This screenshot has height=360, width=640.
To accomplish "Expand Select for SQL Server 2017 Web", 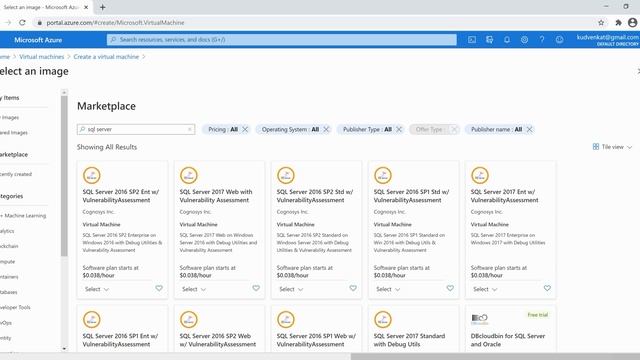I will click(x=194, y=289).
